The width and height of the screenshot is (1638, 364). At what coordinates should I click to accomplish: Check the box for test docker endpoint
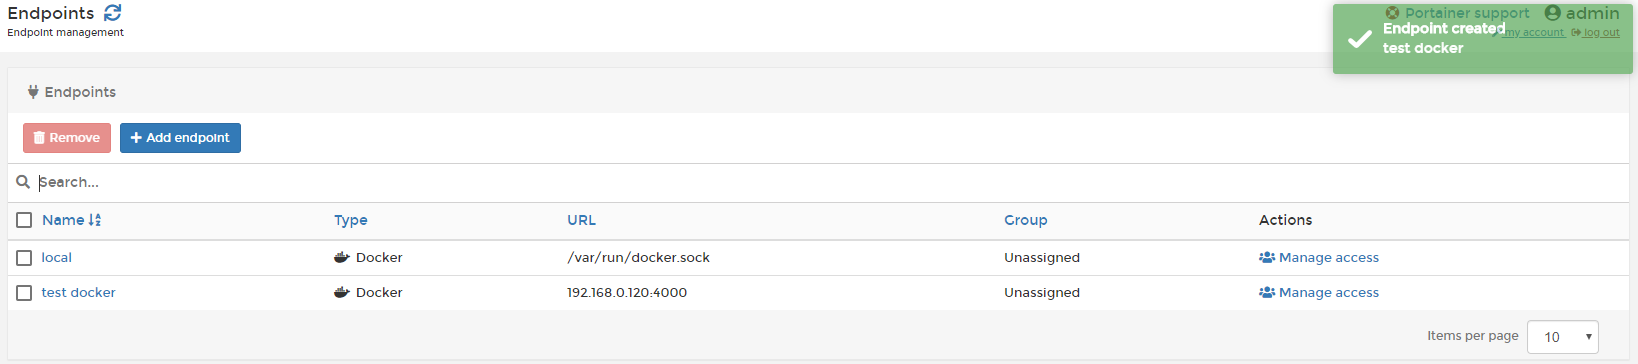point(24,293)
